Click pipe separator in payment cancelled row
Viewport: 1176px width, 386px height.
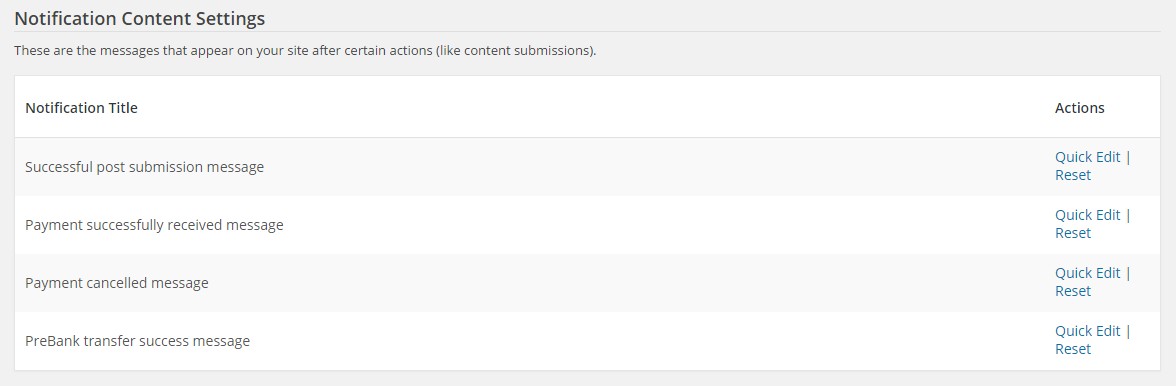pos(1127,272)
